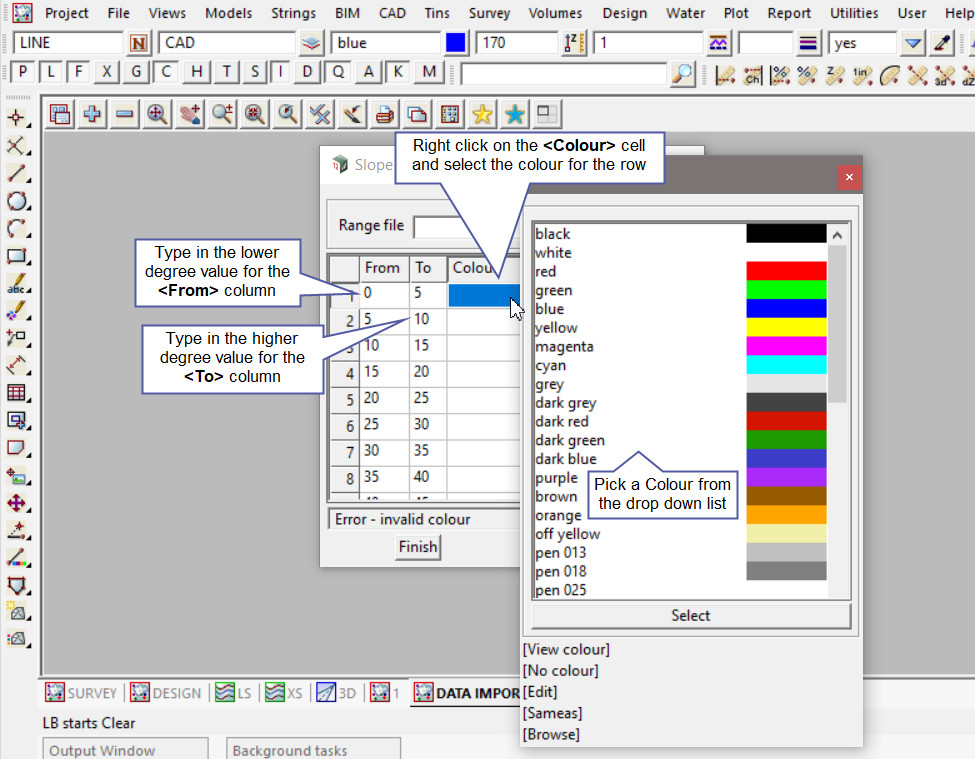Select the circle tool in left toolbar

coord(16,201)
